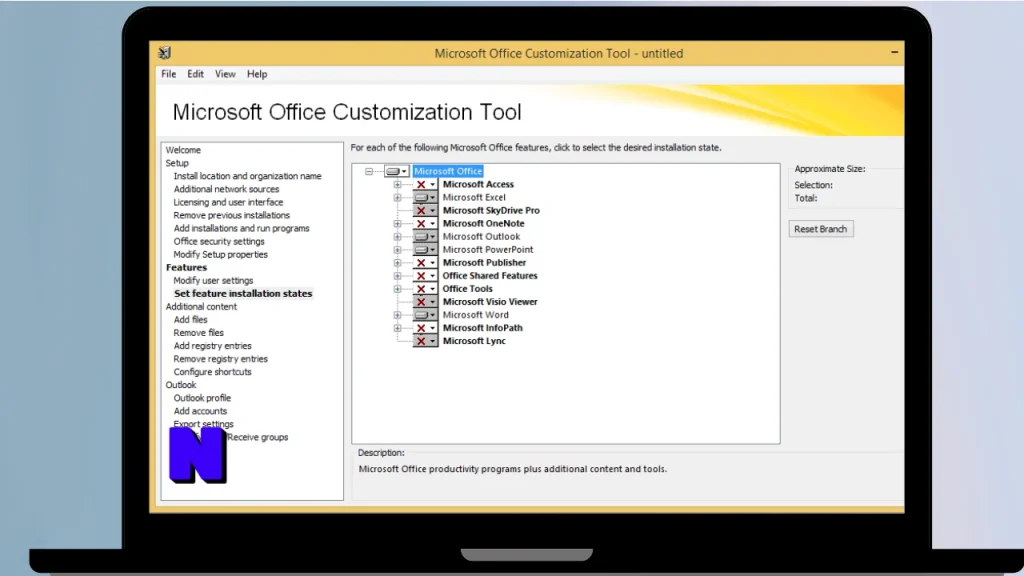Open install state dropdown for Microsoft Outlook
This screenshot has height=576, width=1024.
425,236
